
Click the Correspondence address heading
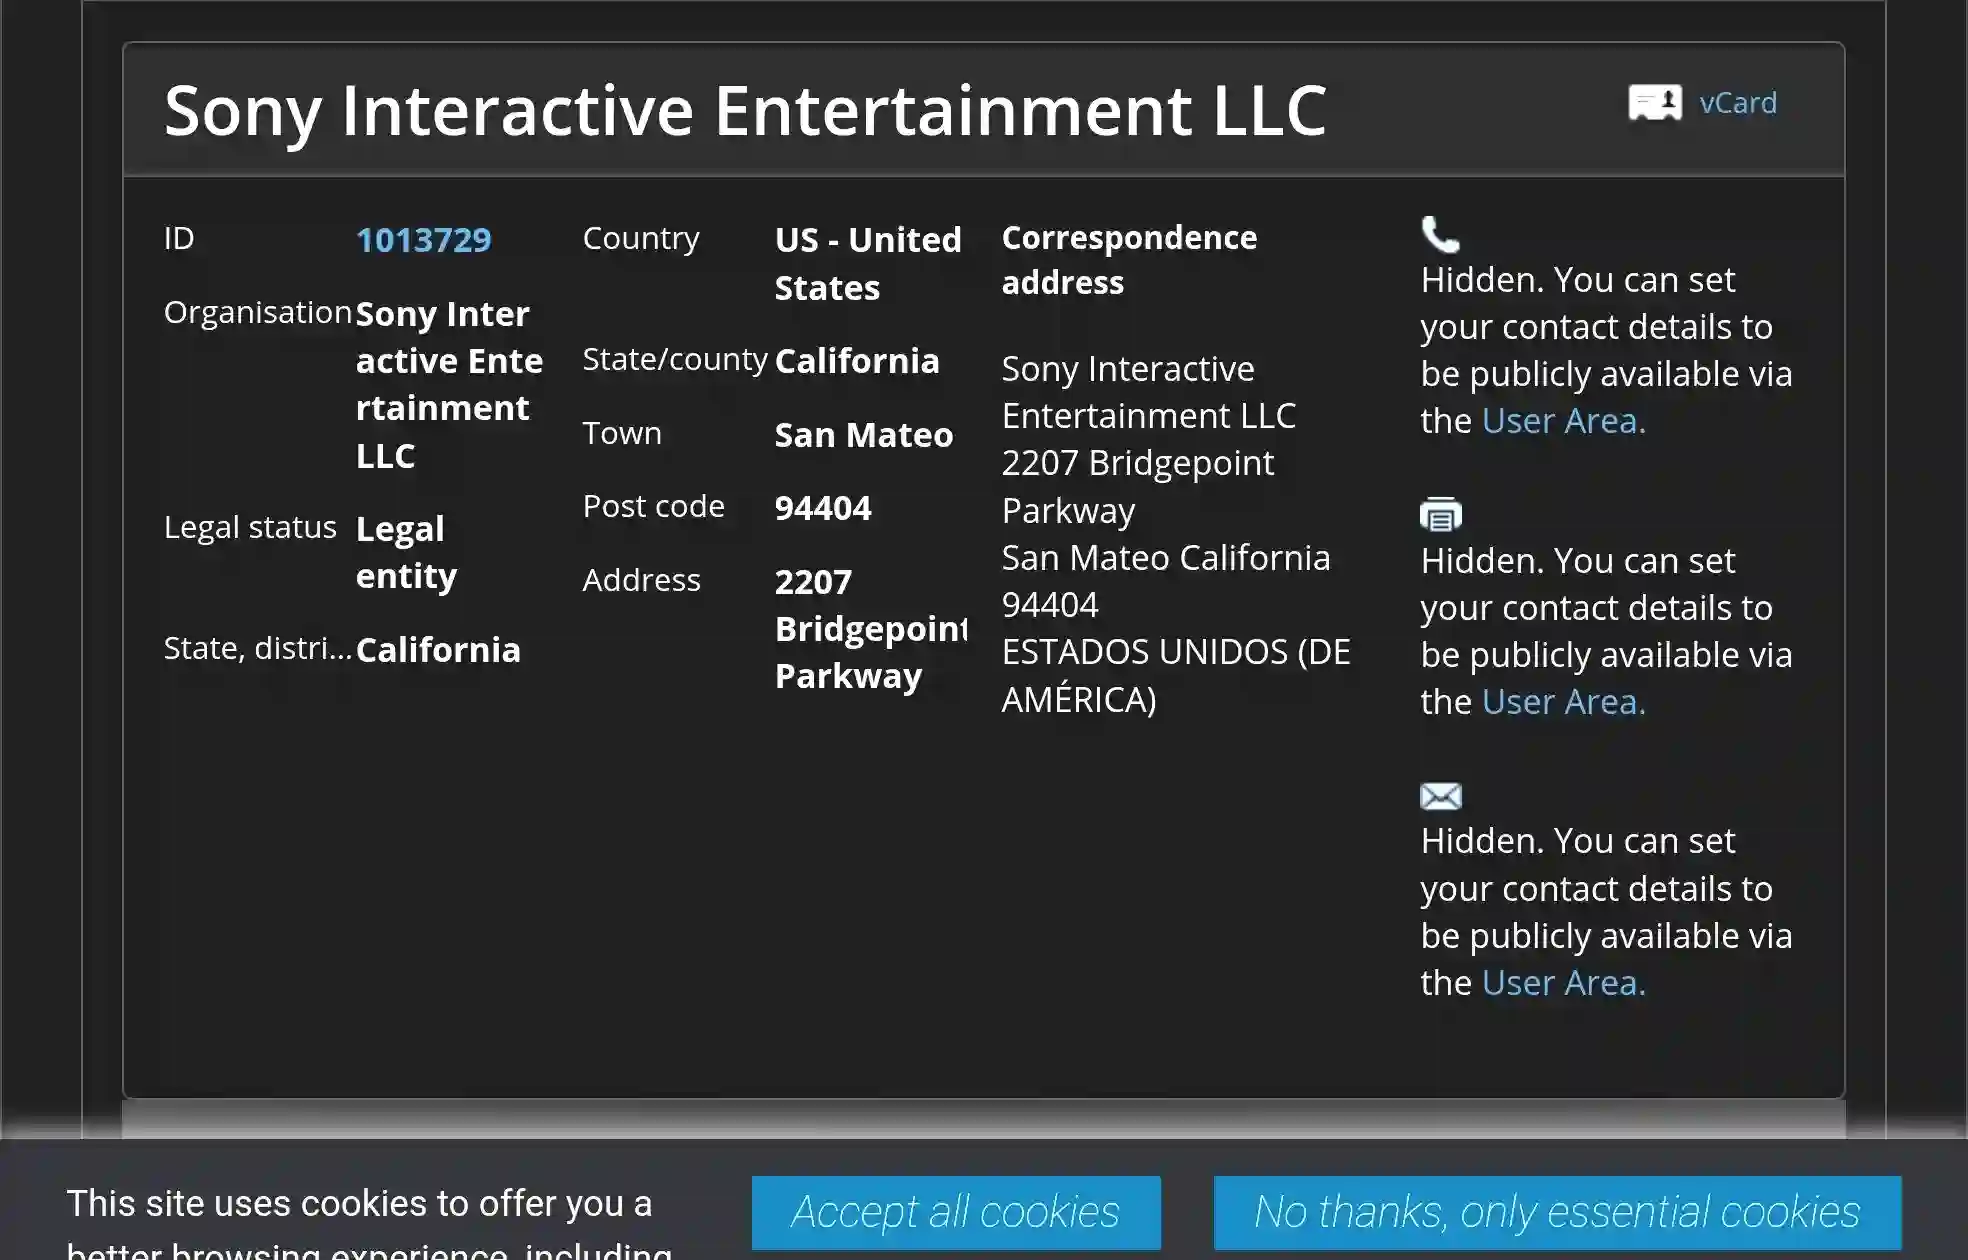coord(1129,260)
